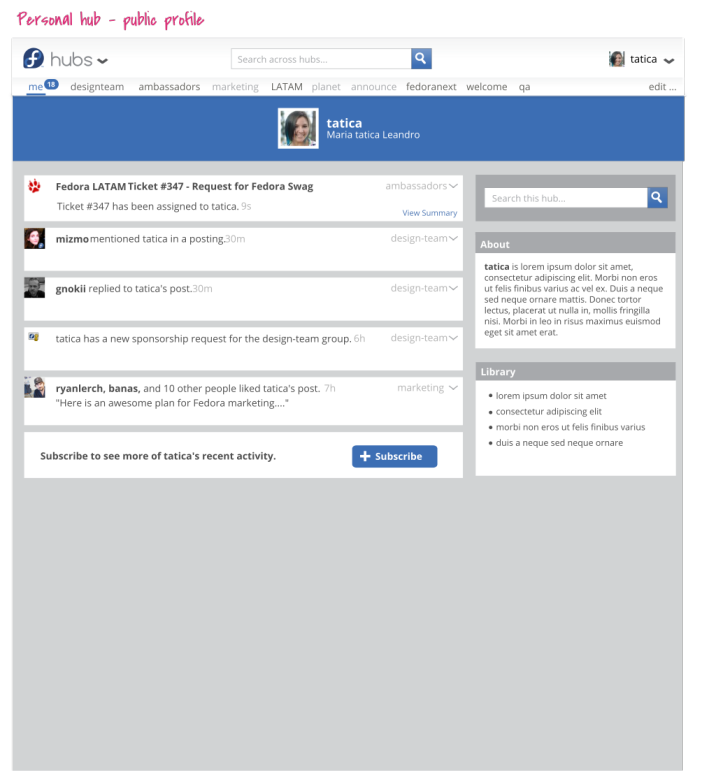702x780 pixels.
Task: Click 'Ticket #347 has been assigned' text
Action: click(148, 206)
